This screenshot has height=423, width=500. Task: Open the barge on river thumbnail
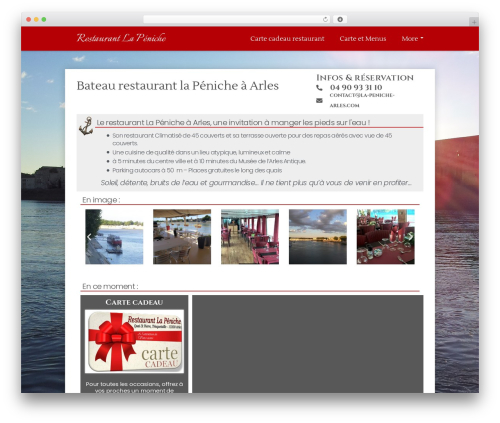114,237
